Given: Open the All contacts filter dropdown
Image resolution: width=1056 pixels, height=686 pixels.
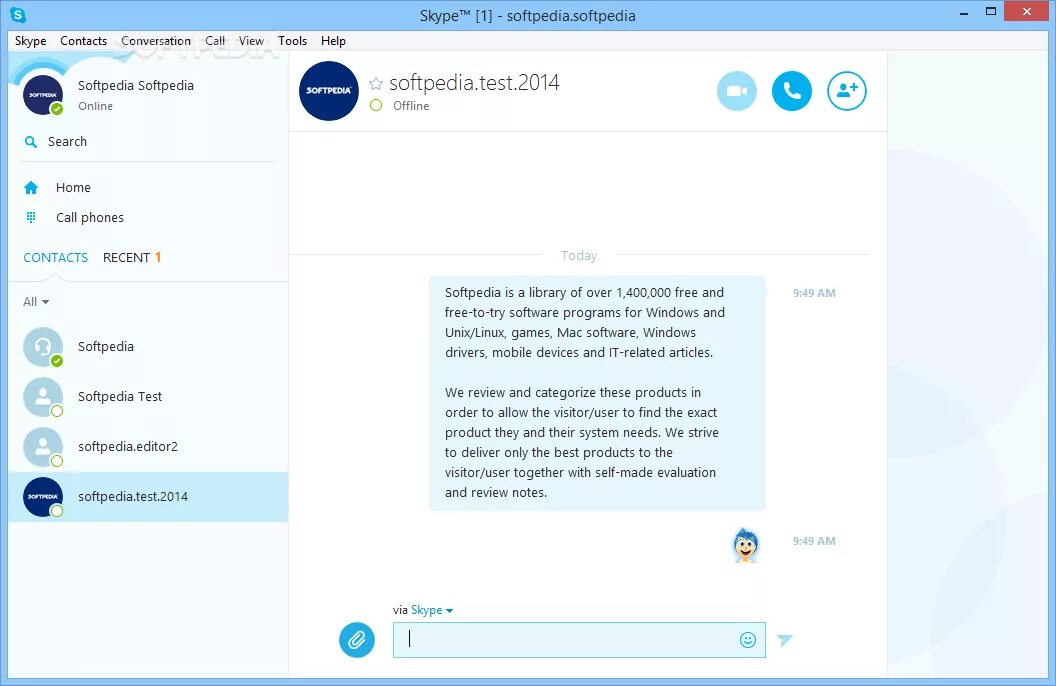Looking at the screenshot, I should (x=36, y=302).
